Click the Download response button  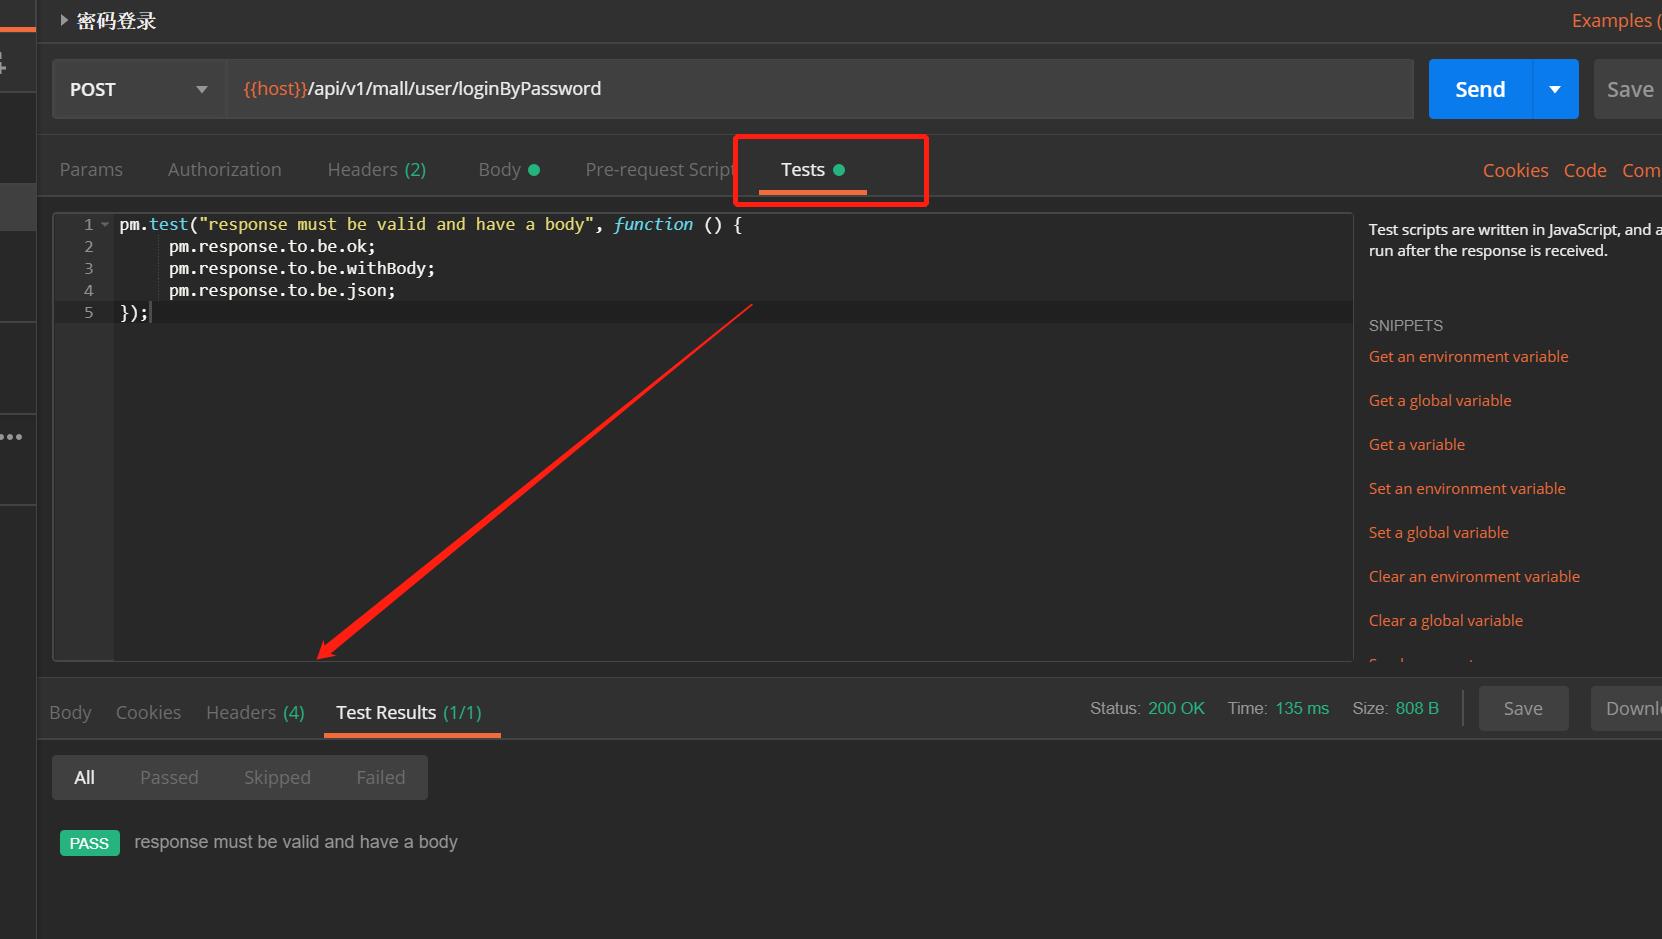[x=1627, y=708]
